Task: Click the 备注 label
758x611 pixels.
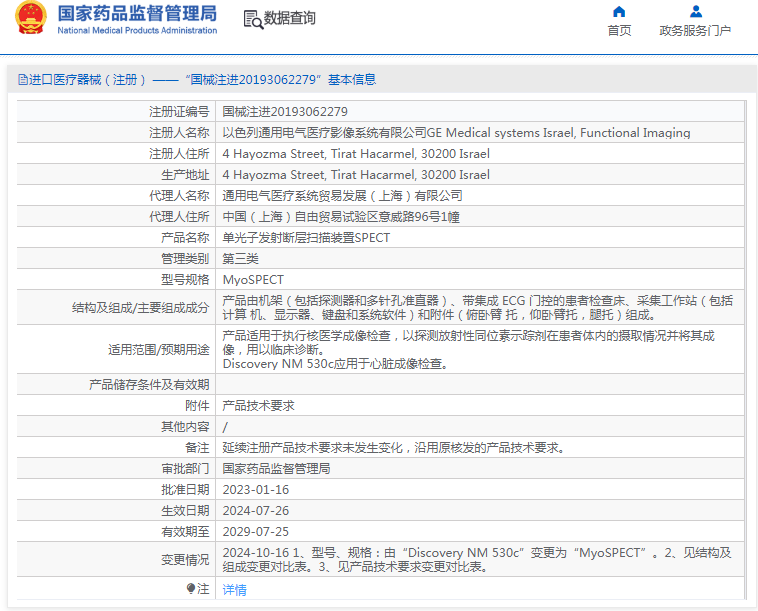Action: point(197,448)
